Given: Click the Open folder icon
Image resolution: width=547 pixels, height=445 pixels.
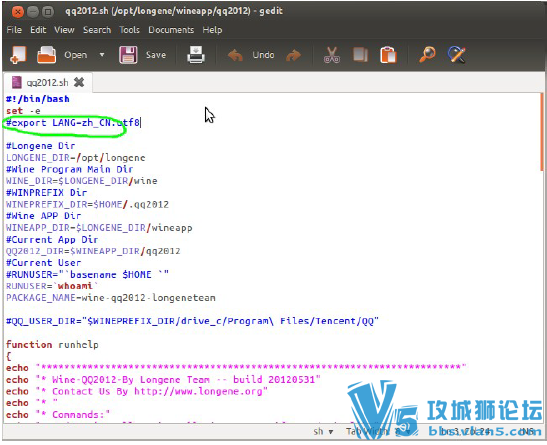Looking at the screenshot, I should pyautogui.click(x=46, y=55).
